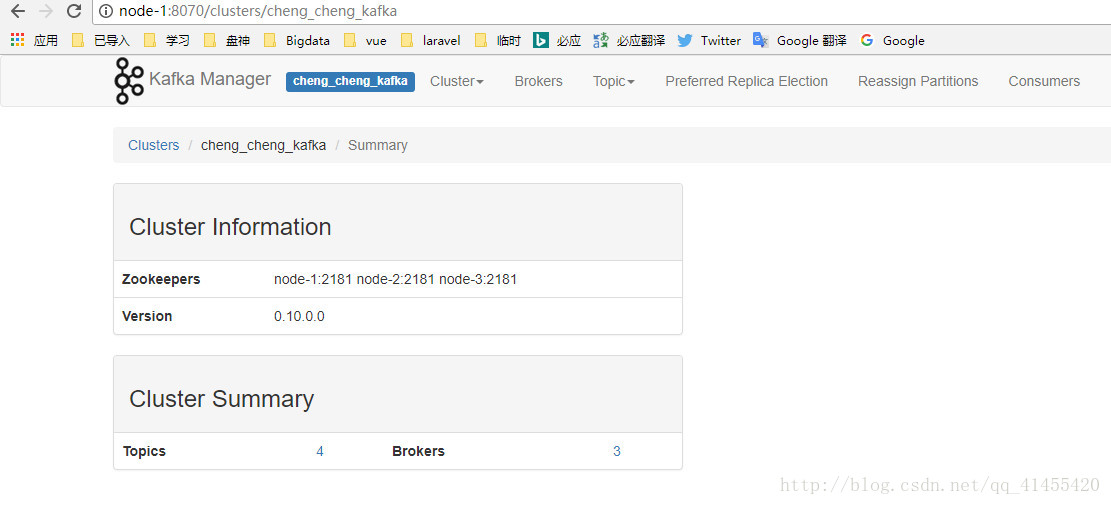1111x505 pixels.
Task: Click the Kafka Manager logo icon
Action: [129, 81]
